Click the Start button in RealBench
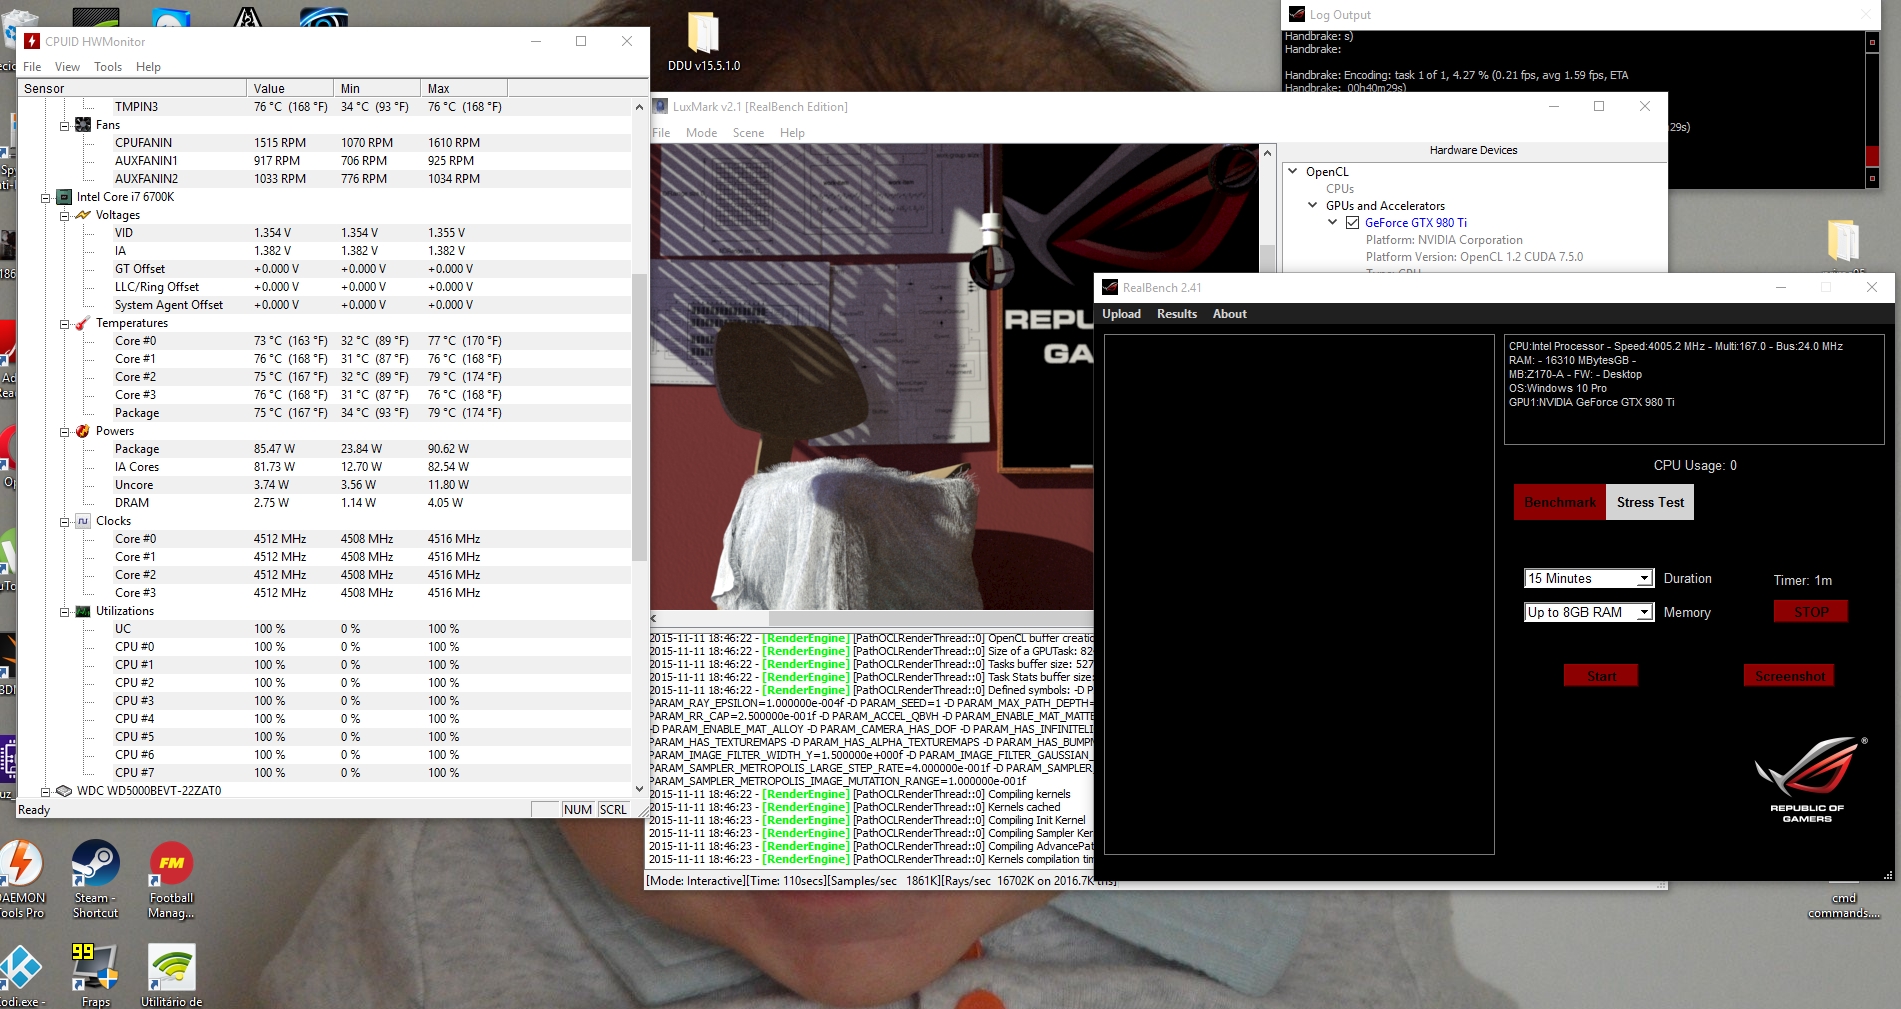This screenshot has height=1009, width=1901. pyautogui.click(x=1601, y=676)
